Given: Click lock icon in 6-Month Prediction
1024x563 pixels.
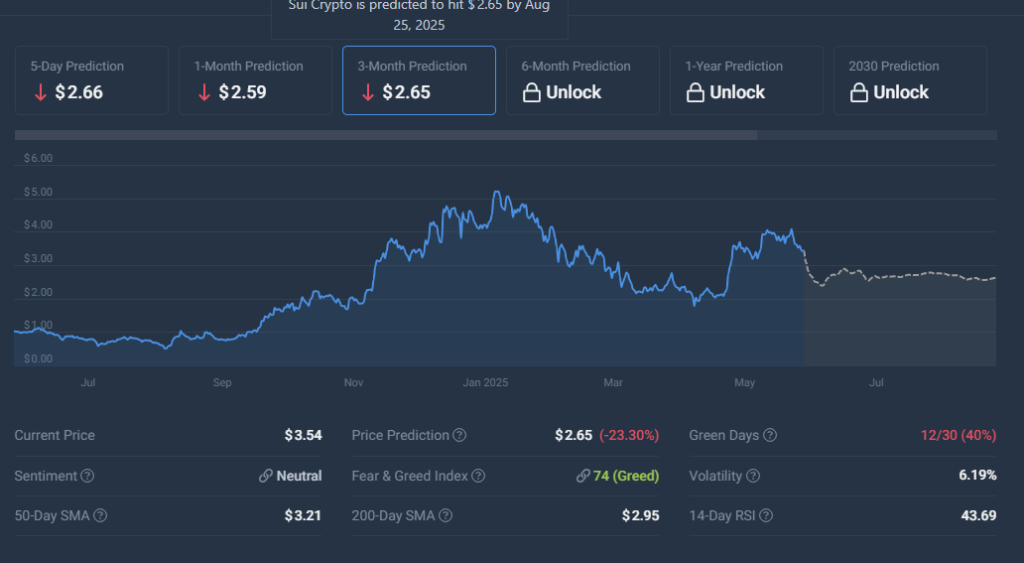Looking at the screenshot, I should pos(532,93).
